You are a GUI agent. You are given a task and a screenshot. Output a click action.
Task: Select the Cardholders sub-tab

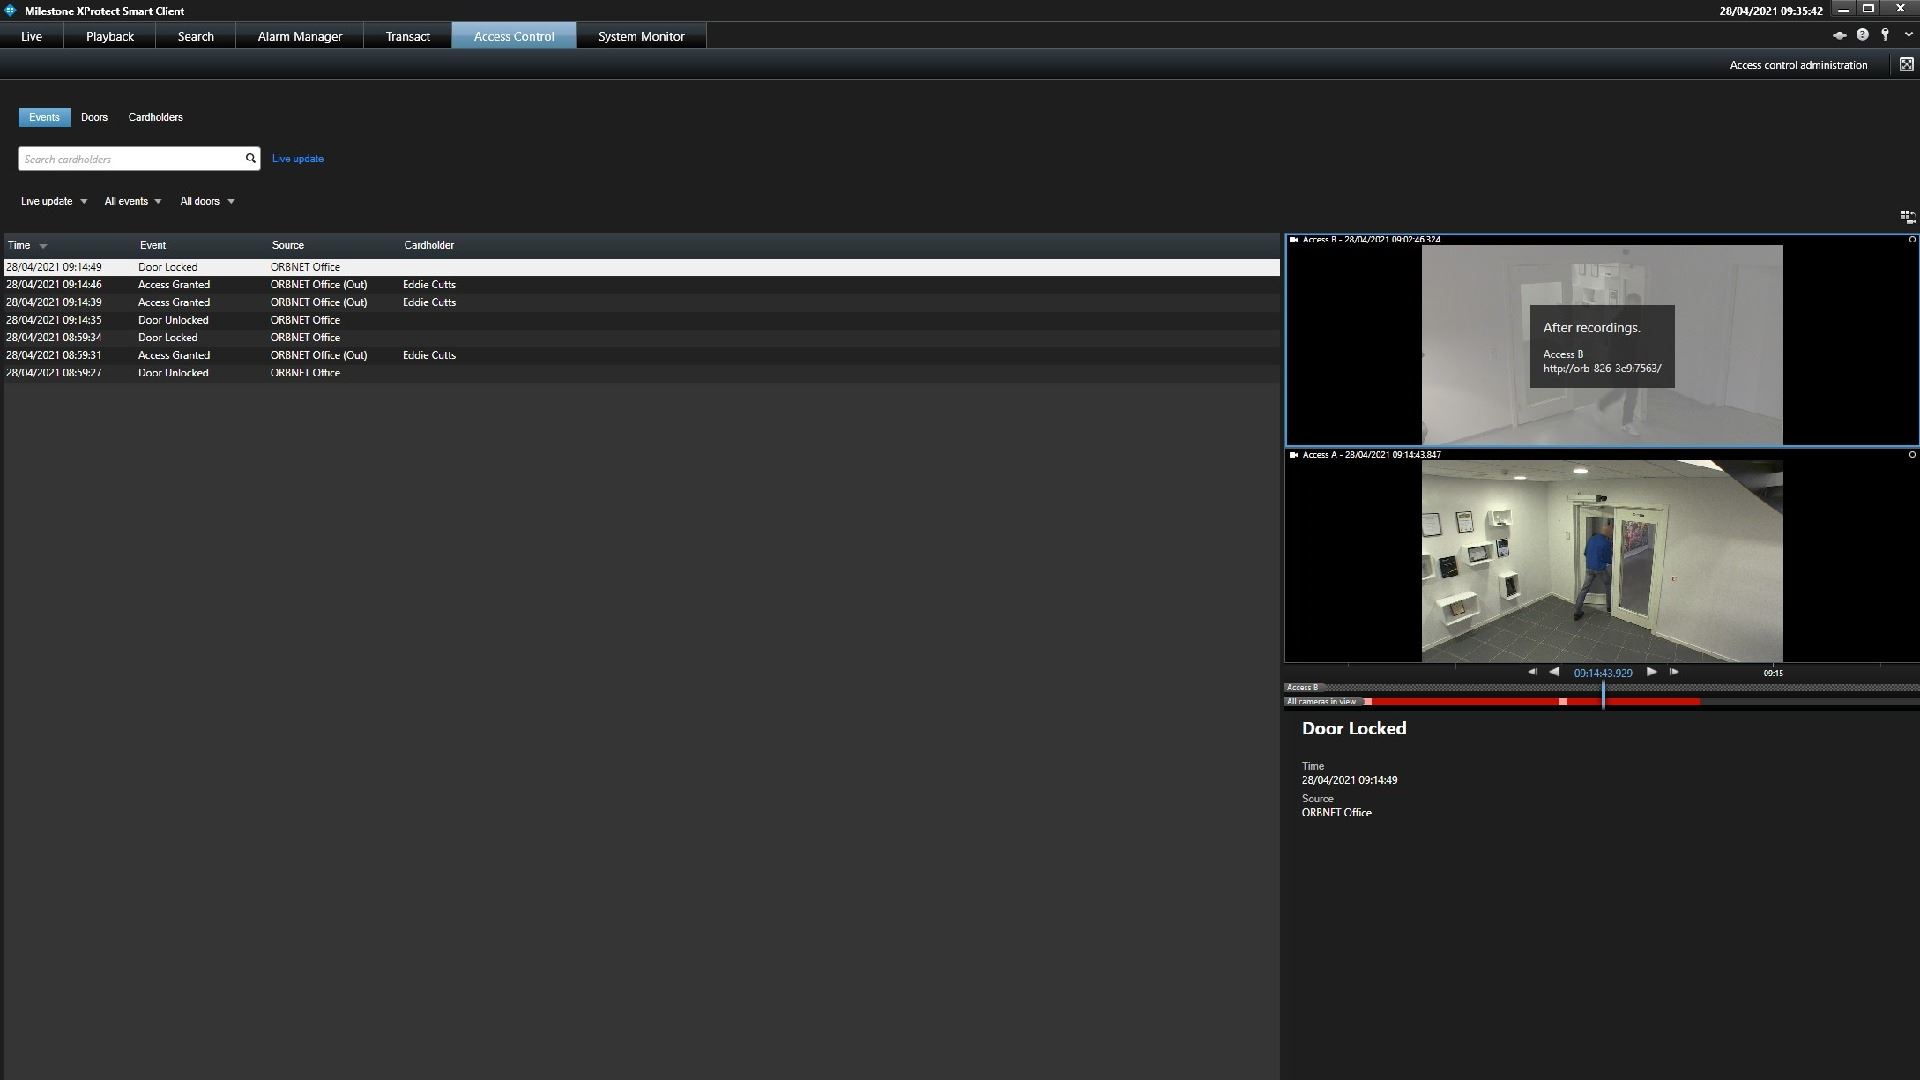click(155, 117)
